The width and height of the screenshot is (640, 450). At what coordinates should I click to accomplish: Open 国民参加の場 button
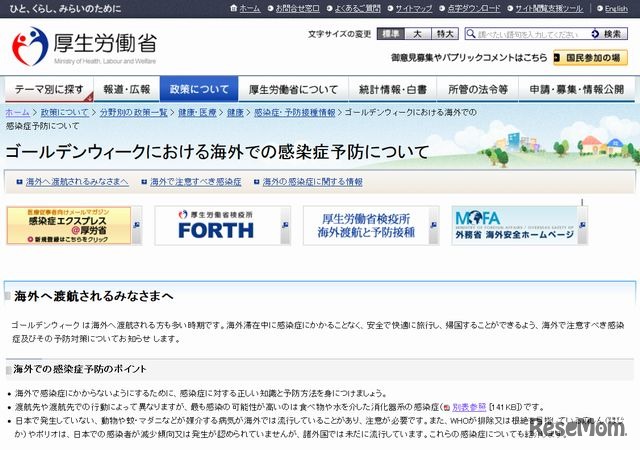590,58
